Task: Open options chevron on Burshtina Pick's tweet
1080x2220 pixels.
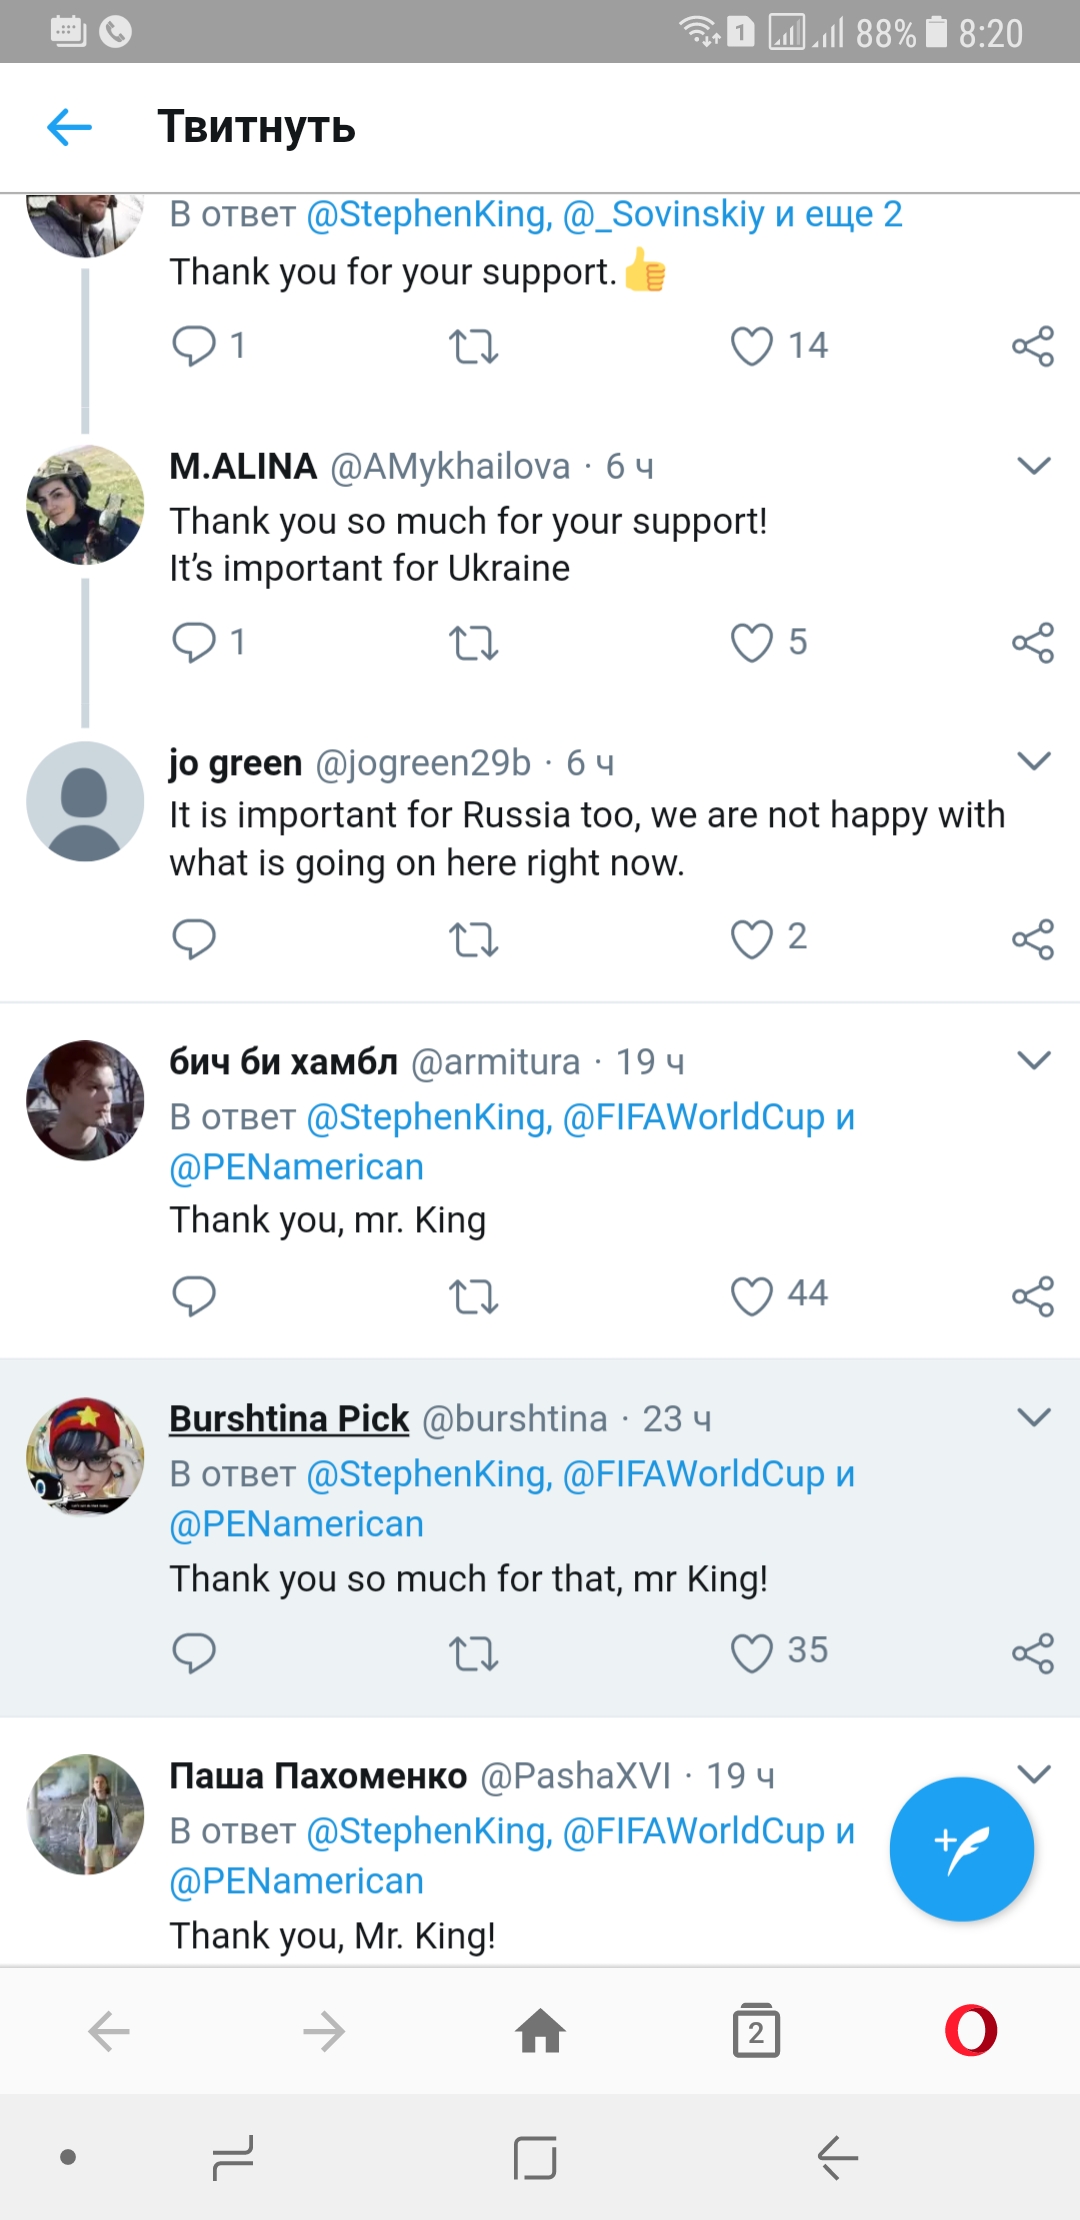Action: (1033, 1417)
